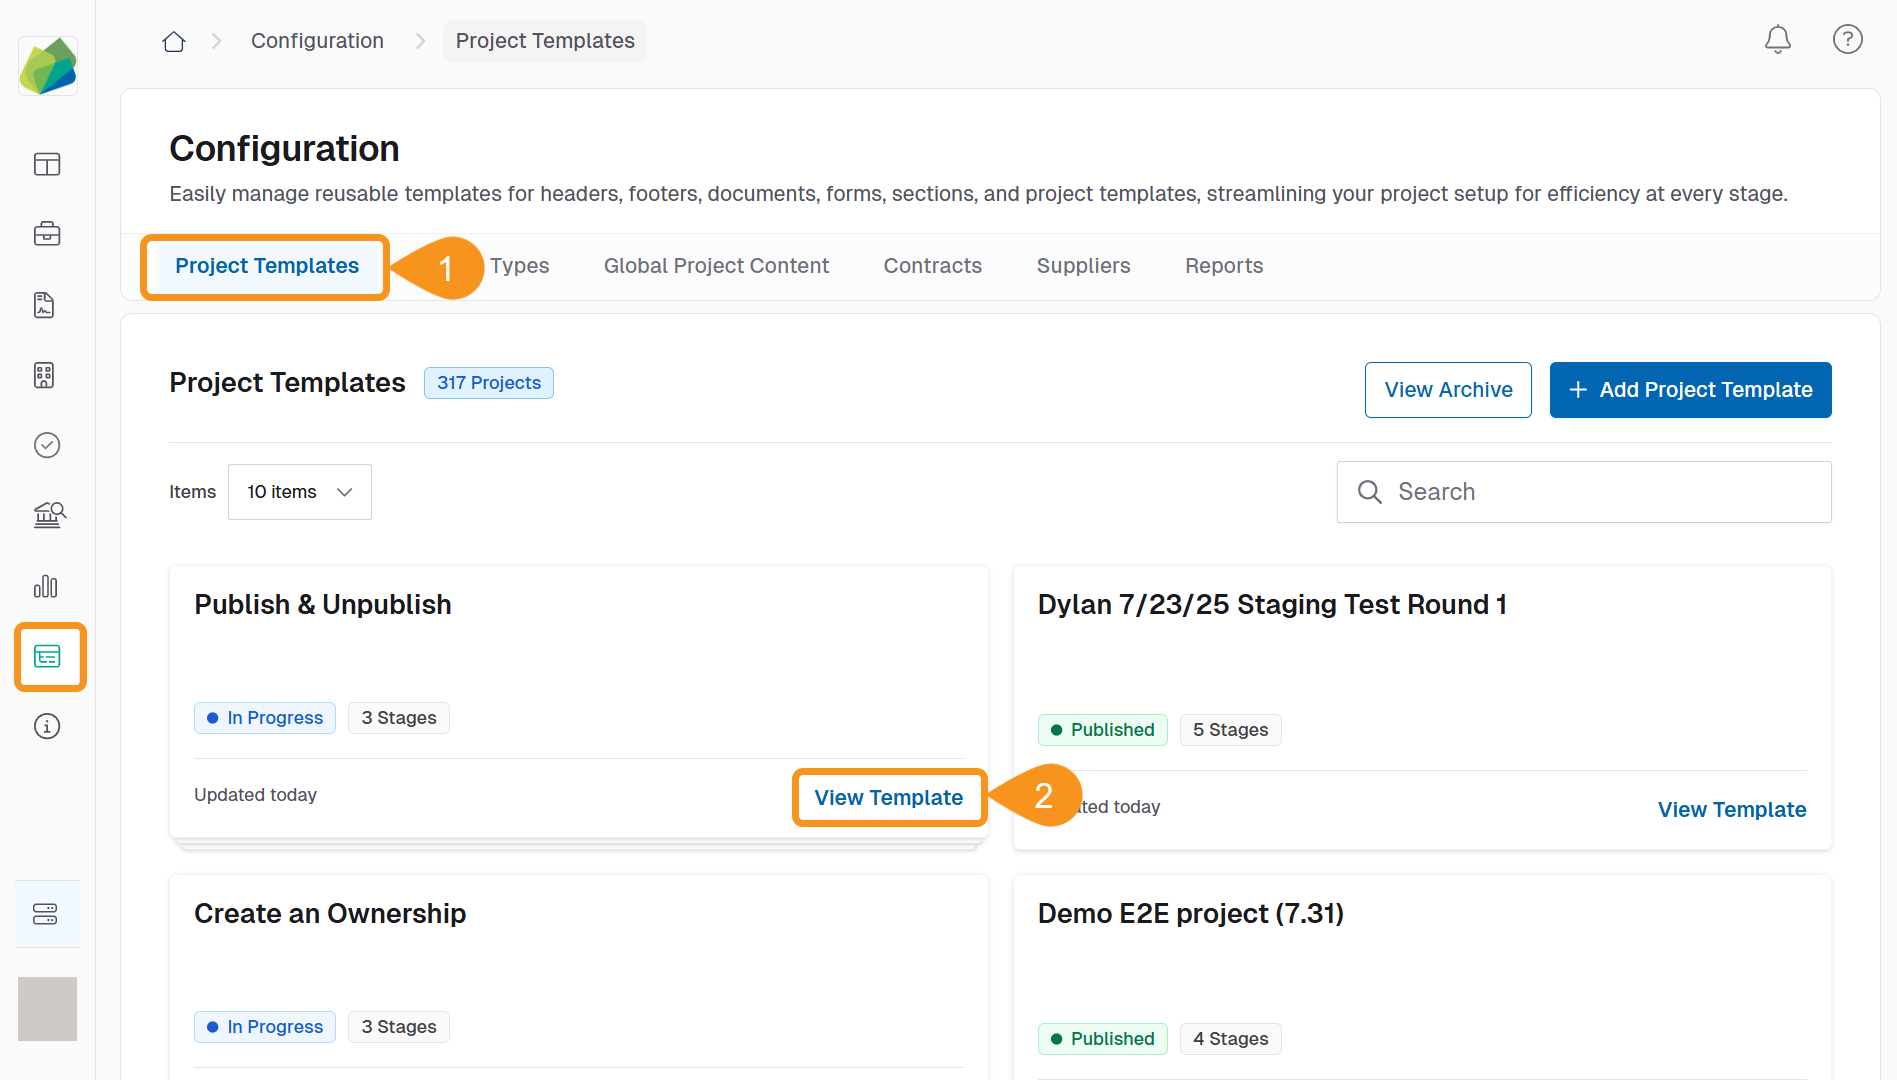Open the checkmark circle icon in sidebar
This screenshot has width=1897, height=1080.
coord(47,445)
